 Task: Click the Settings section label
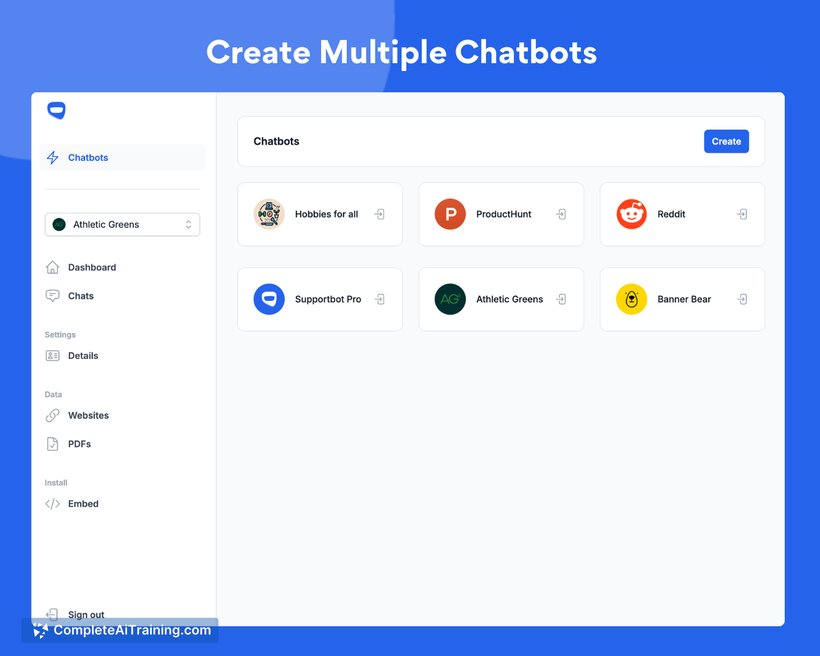click(x=60, y=335)
